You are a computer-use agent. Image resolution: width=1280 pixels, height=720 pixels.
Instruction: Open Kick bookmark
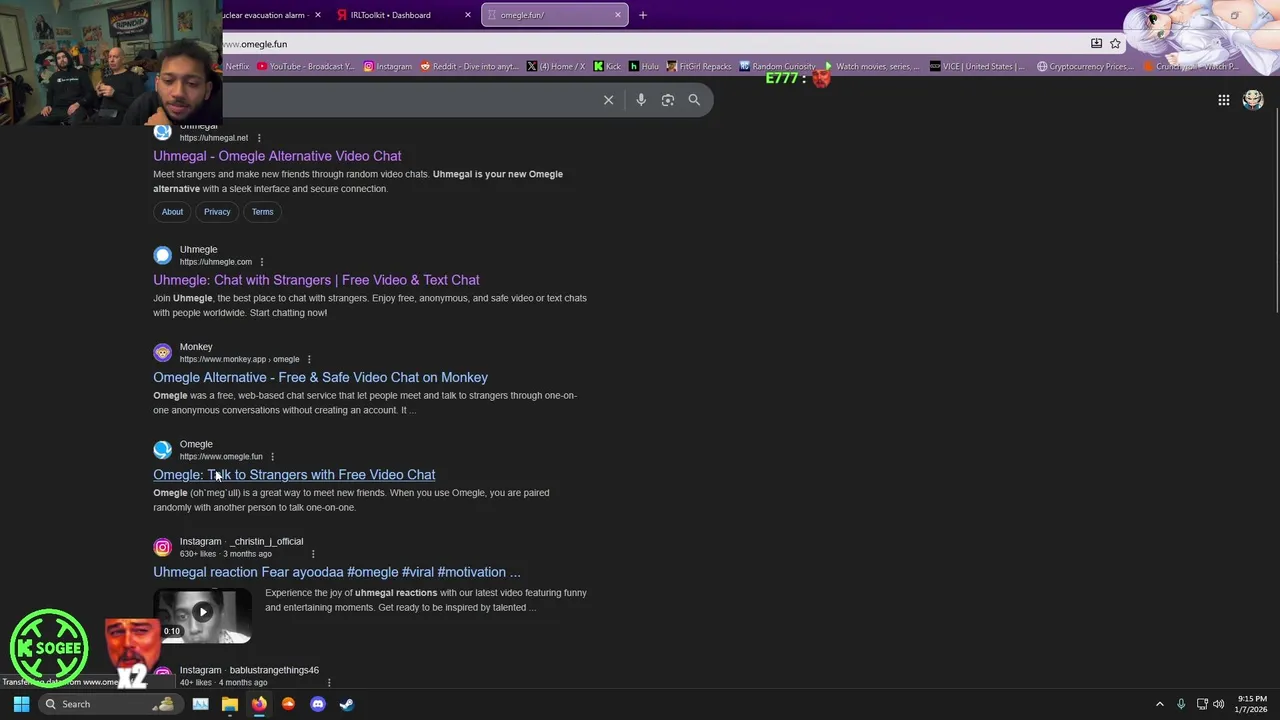click(607, 66)
